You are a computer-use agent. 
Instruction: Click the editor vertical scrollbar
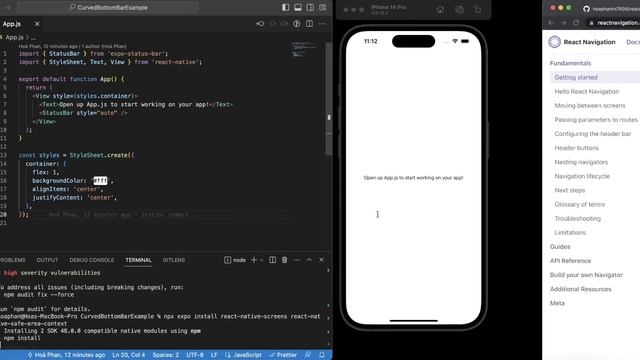329,99
